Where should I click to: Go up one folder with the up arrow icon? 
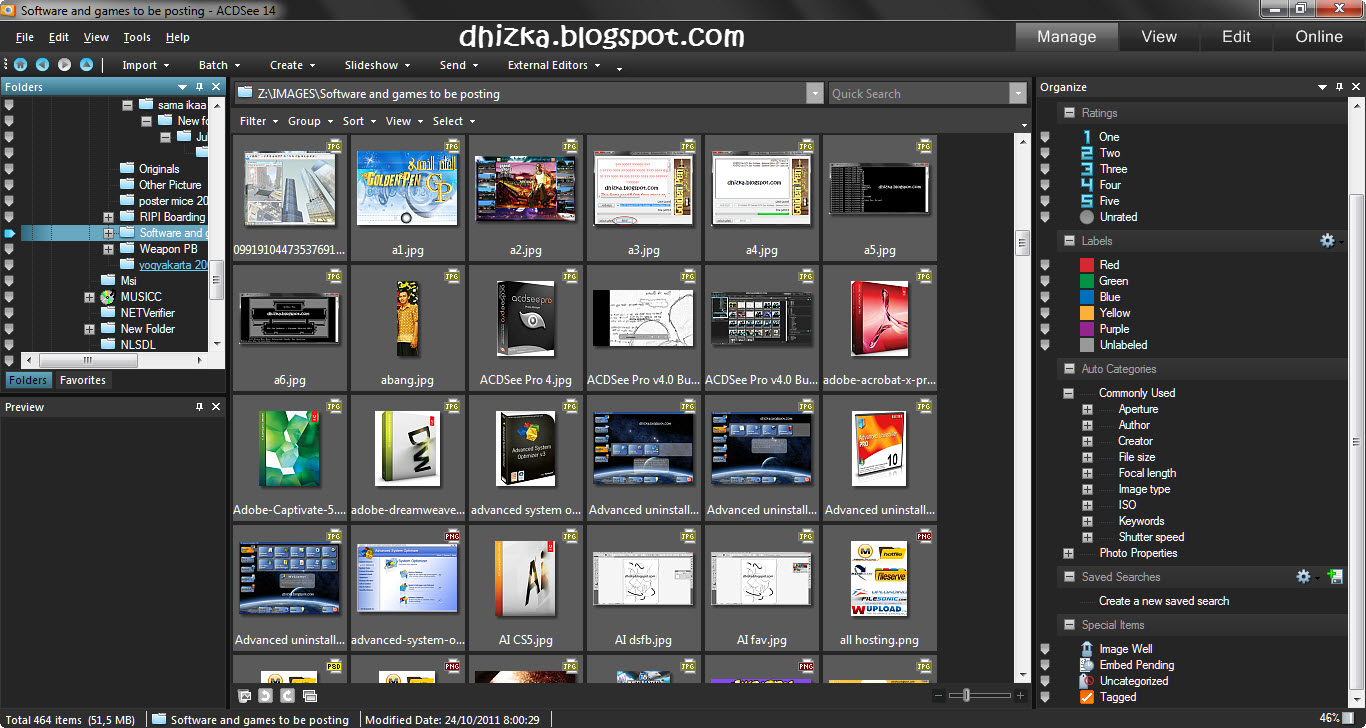[x=86, y=65]
